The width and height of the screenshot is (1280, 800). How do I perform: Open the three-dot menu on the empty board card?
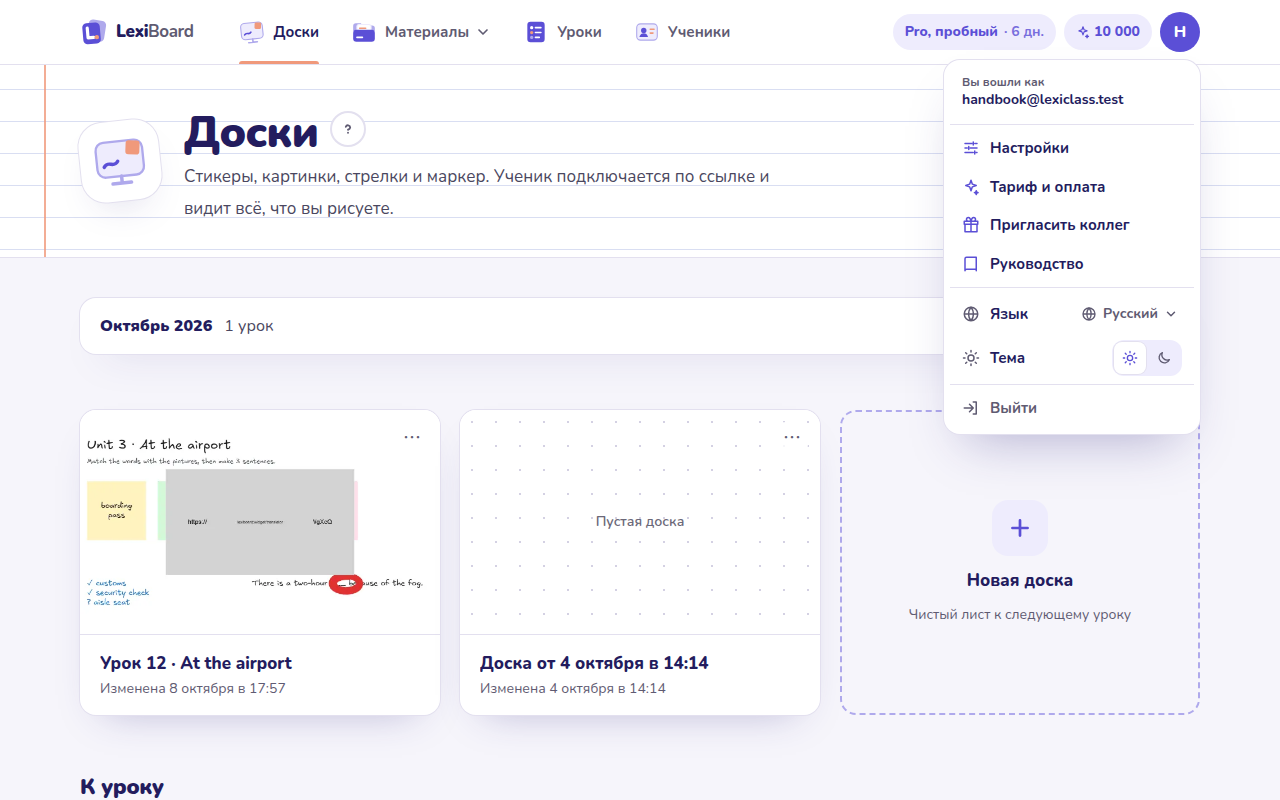tap(792, 437)
